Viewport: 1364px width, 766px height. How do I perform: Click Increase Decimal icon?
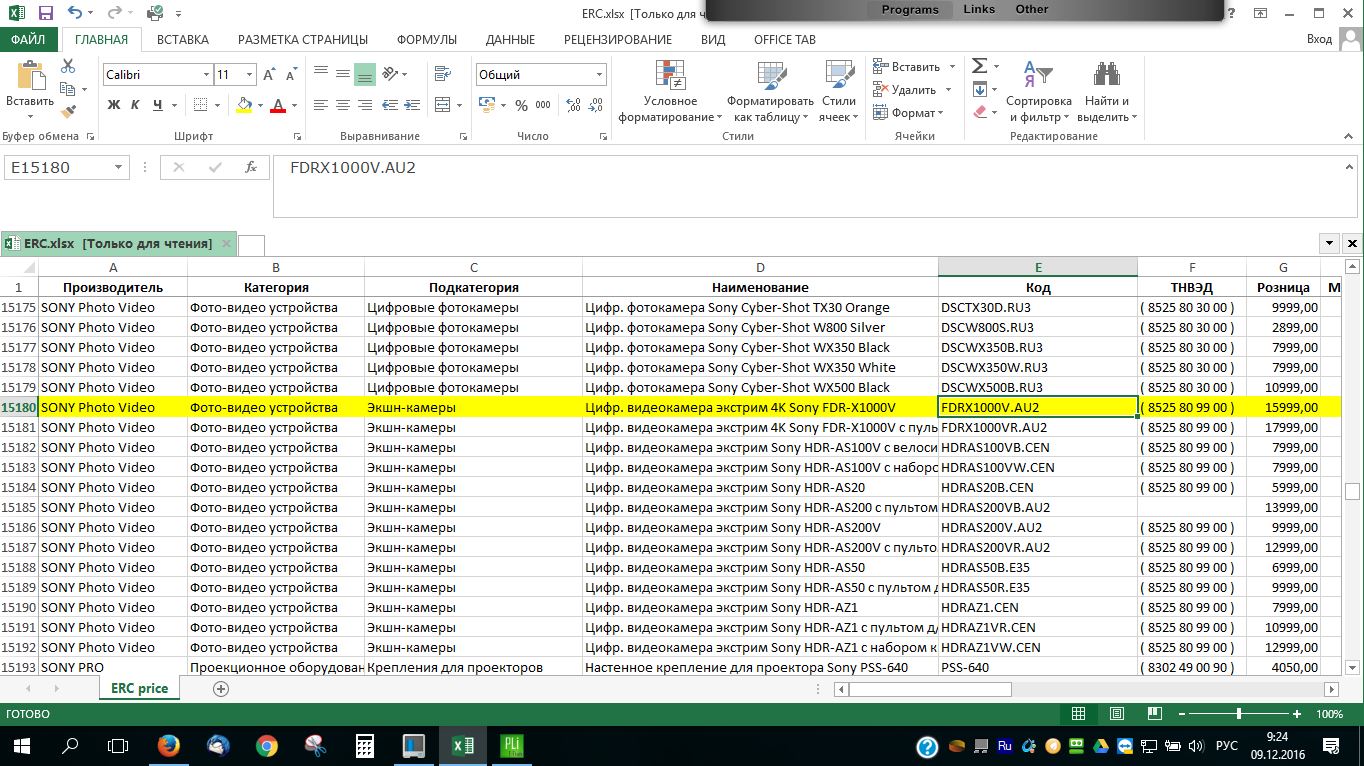pos(571,105)
